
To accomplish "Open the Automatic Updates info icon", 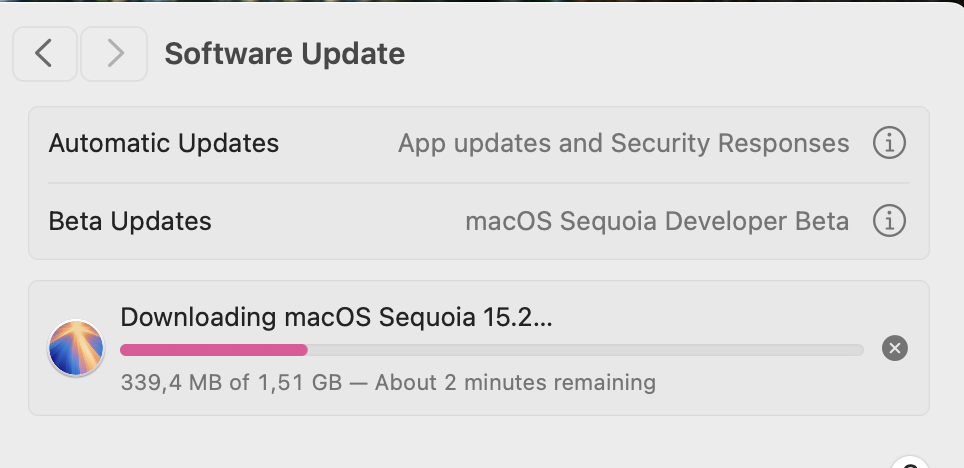I will tap(889, 143).
